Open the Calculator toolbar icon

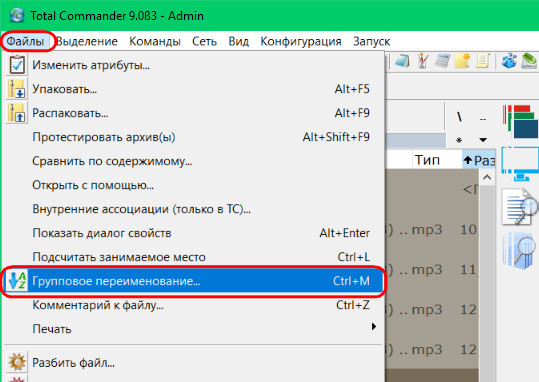coord(442,61)
